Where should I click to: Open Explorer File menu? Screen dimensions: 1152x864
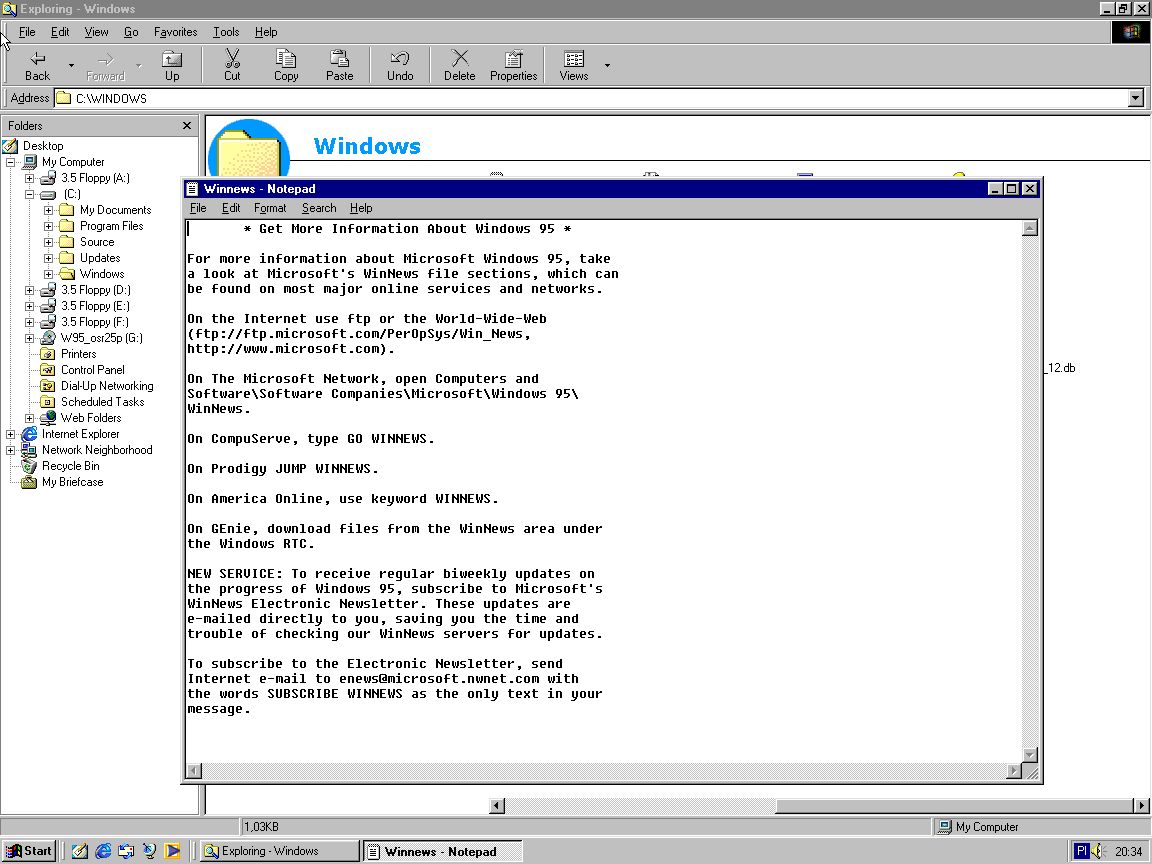point(26,32)
